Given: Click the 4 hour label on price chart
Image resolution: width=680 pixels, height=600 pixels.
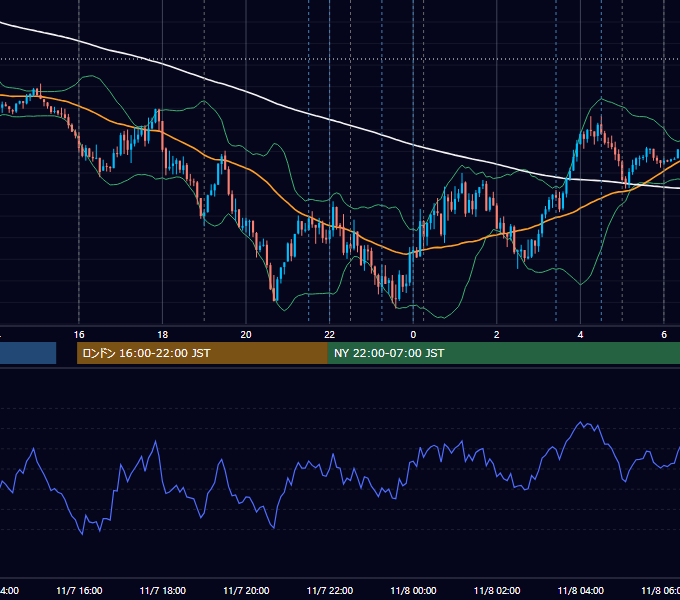Looking at the screenshot, I should [x=580, y=335].
